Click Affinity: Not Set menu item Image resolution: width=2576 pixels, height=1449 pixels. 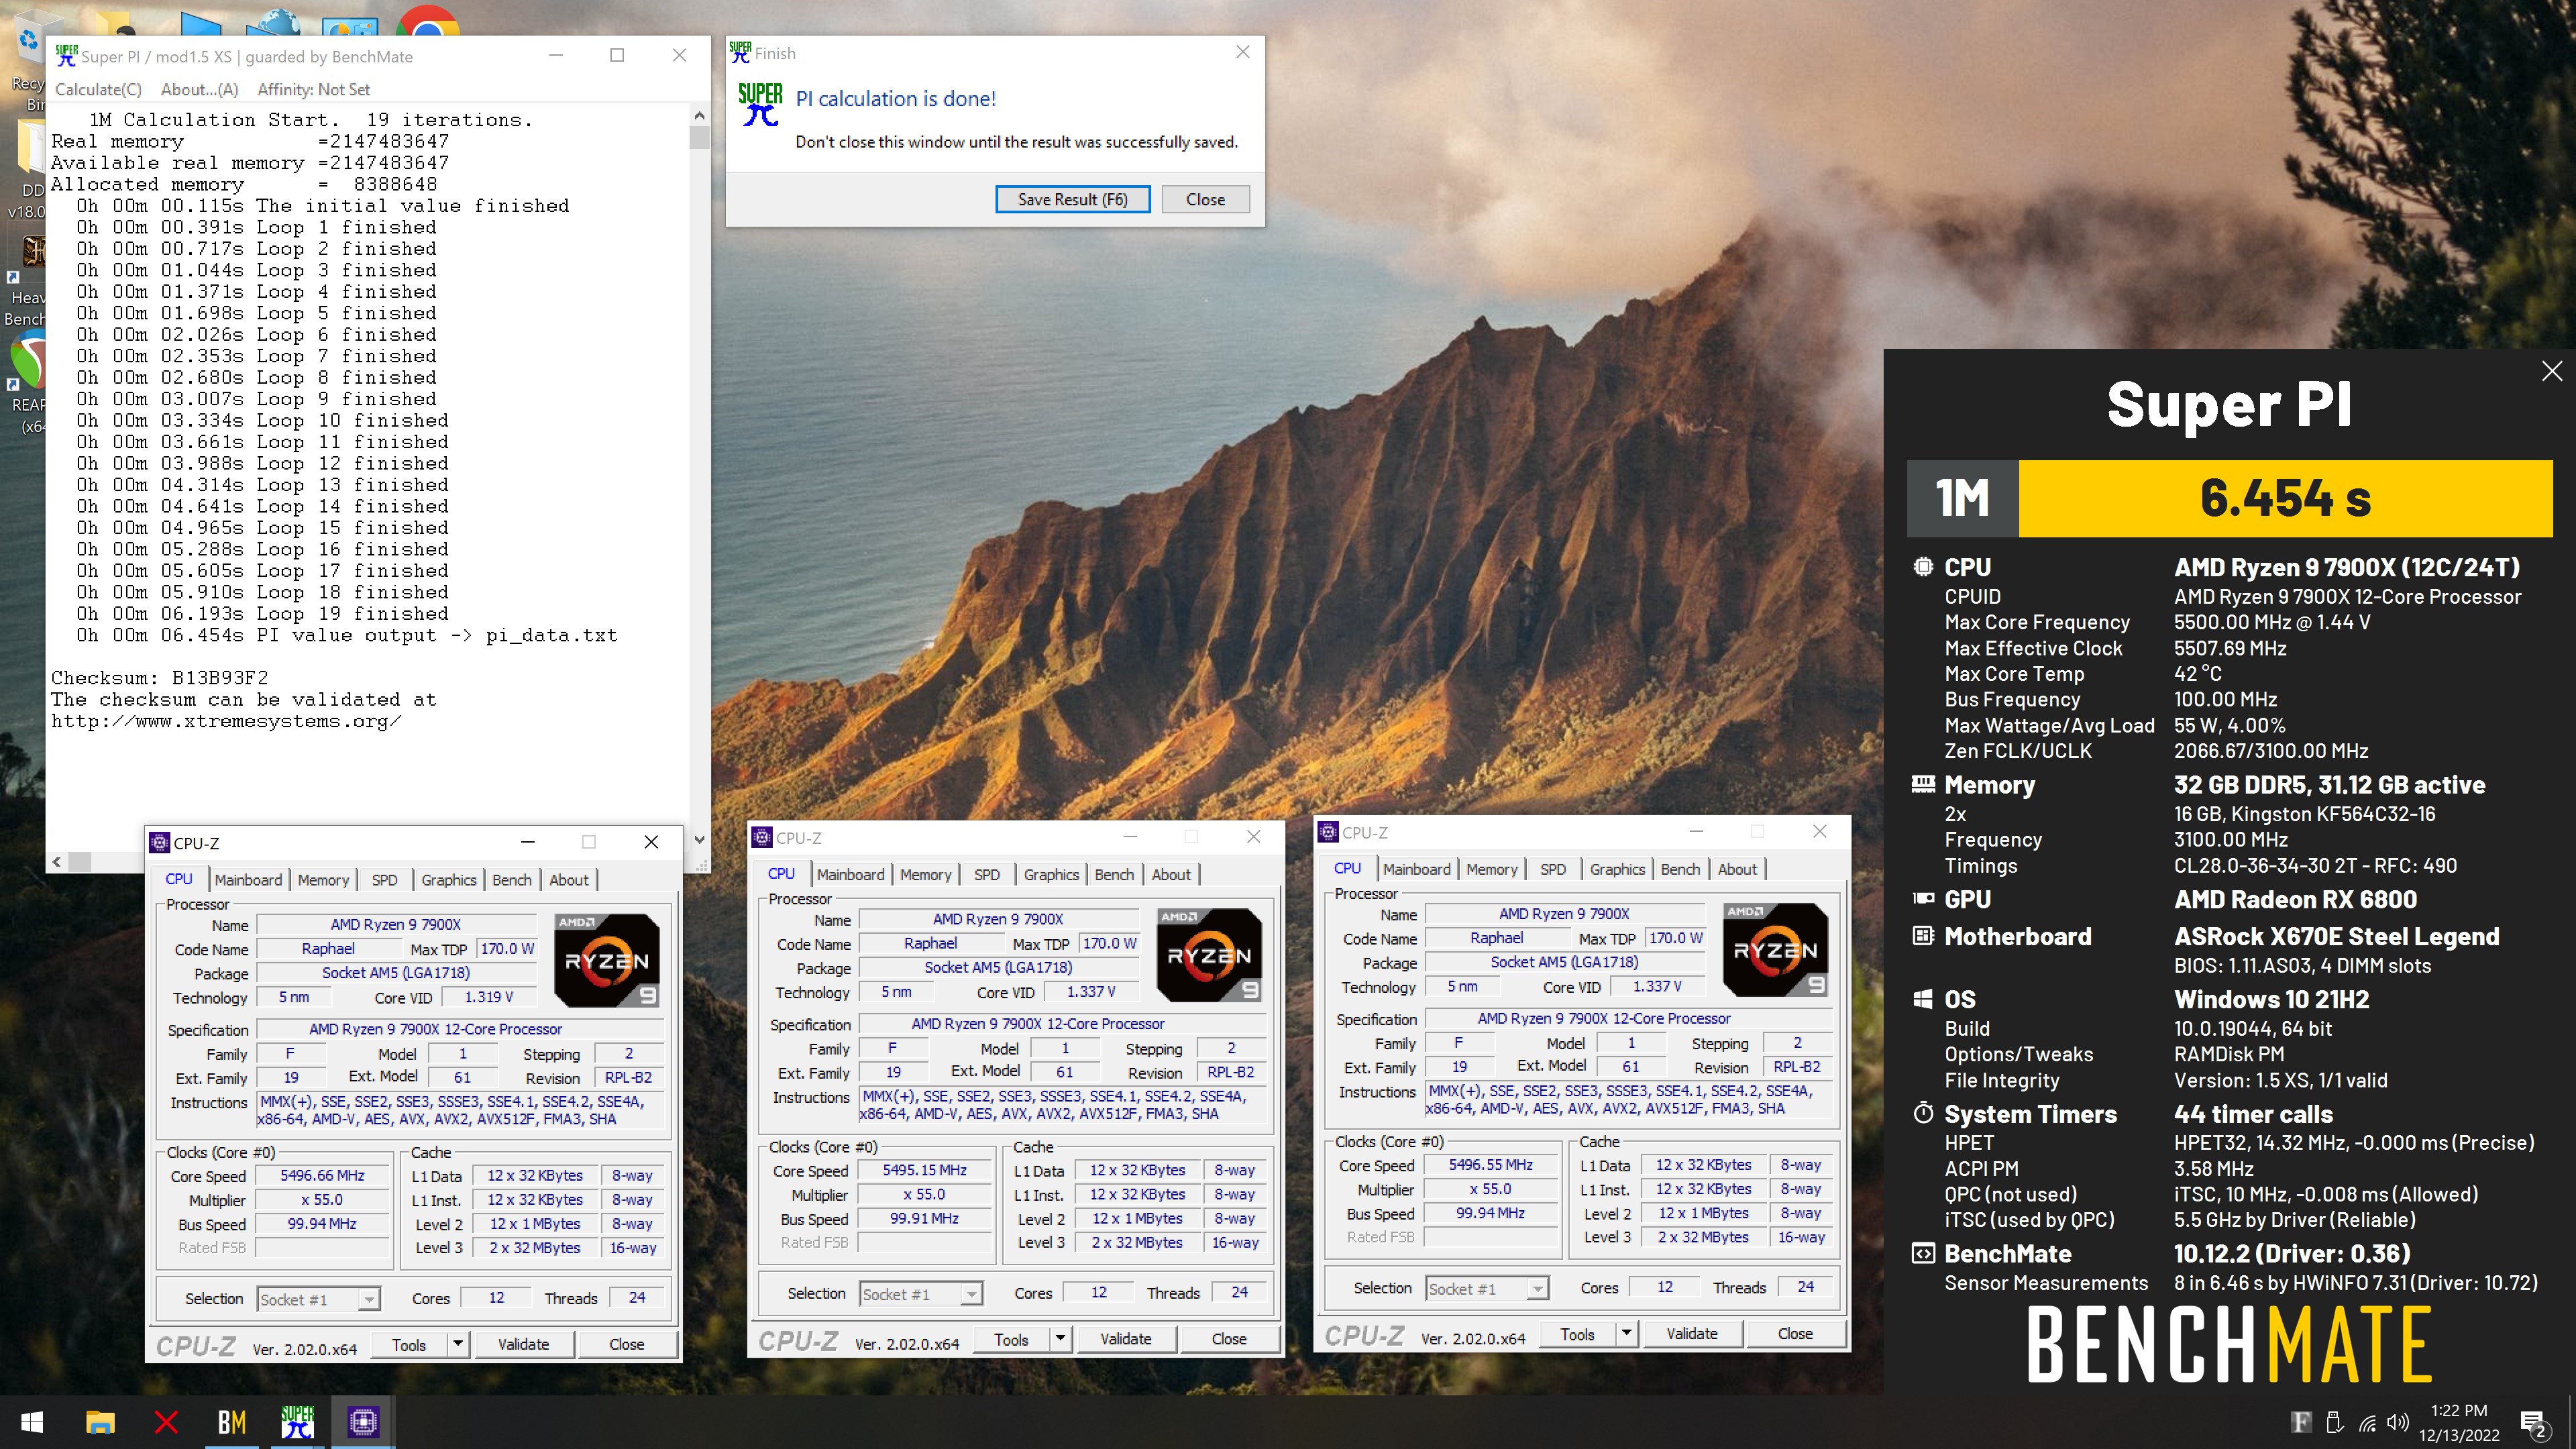point(313,89)
